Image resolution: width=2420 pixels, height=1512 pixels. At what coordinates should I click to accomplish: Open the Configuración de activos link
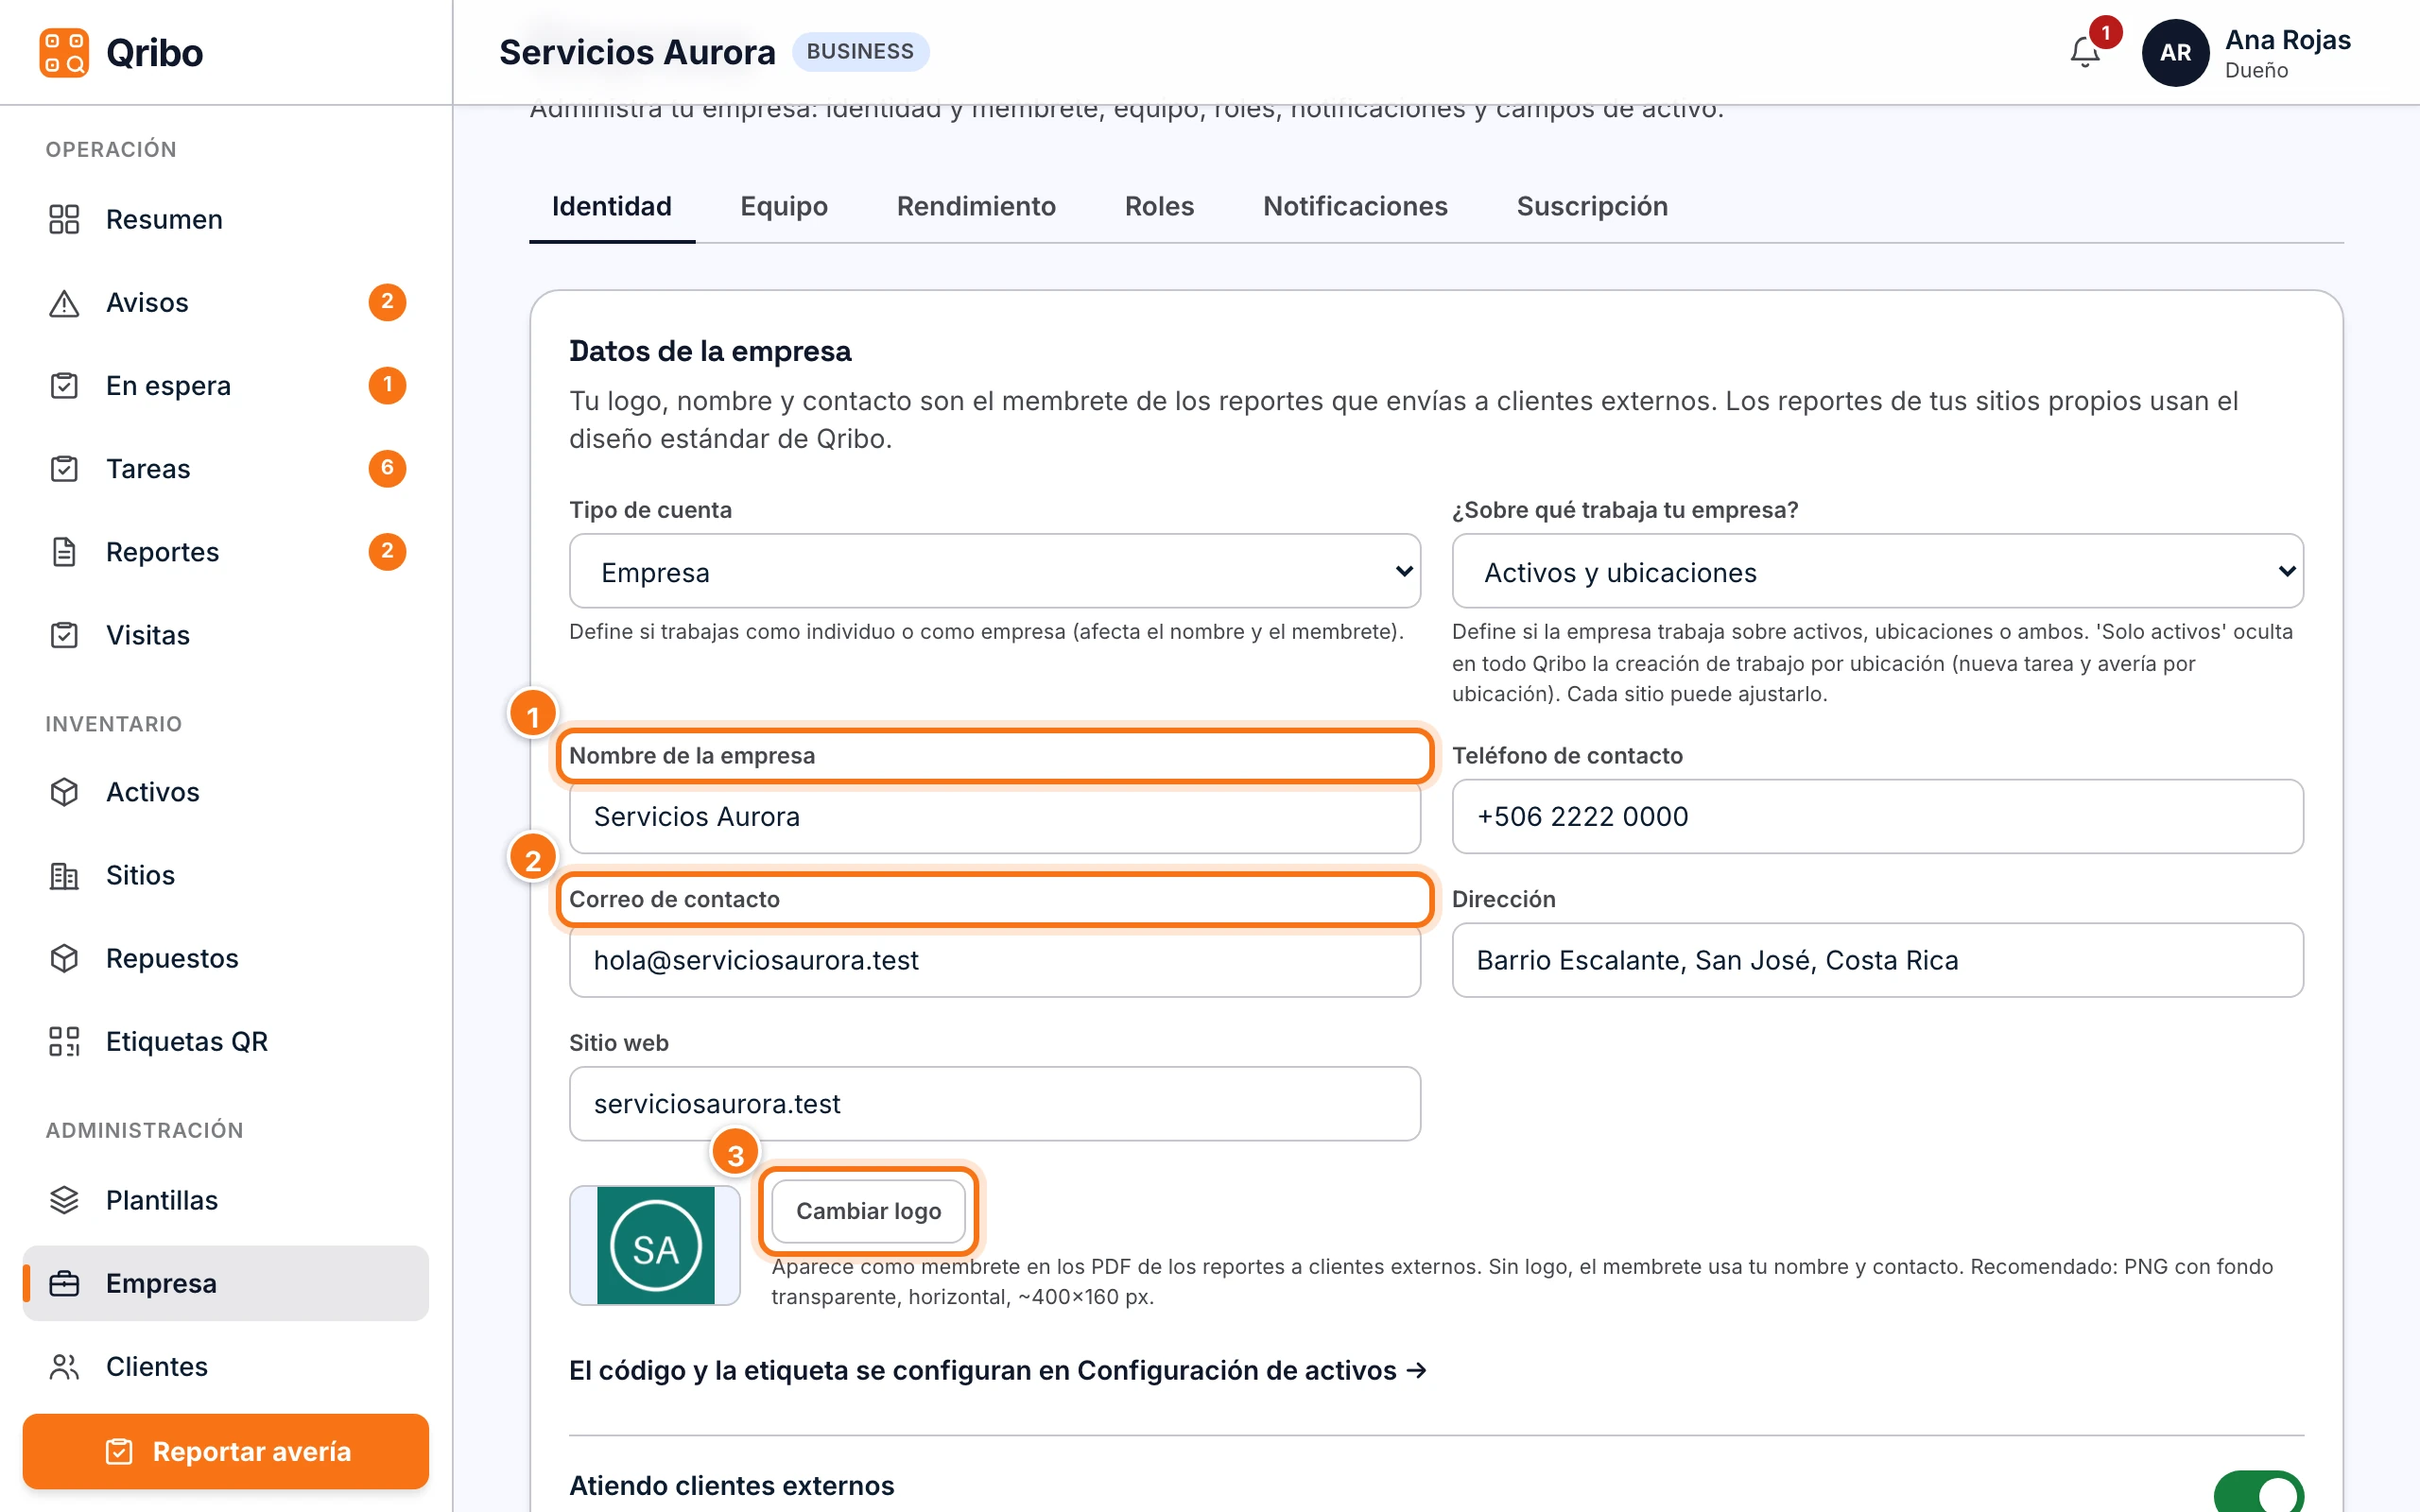pos(997,1370)
